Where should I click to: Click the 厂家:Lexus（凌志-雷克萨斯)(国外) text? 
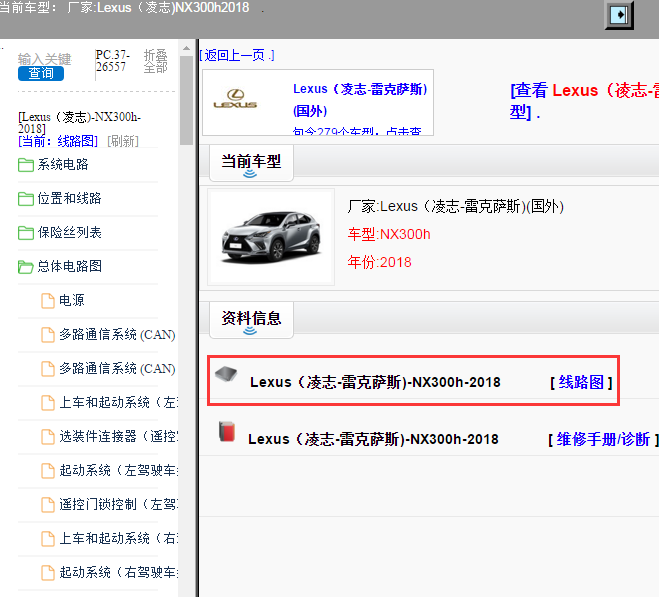click(x=455, y=206)
